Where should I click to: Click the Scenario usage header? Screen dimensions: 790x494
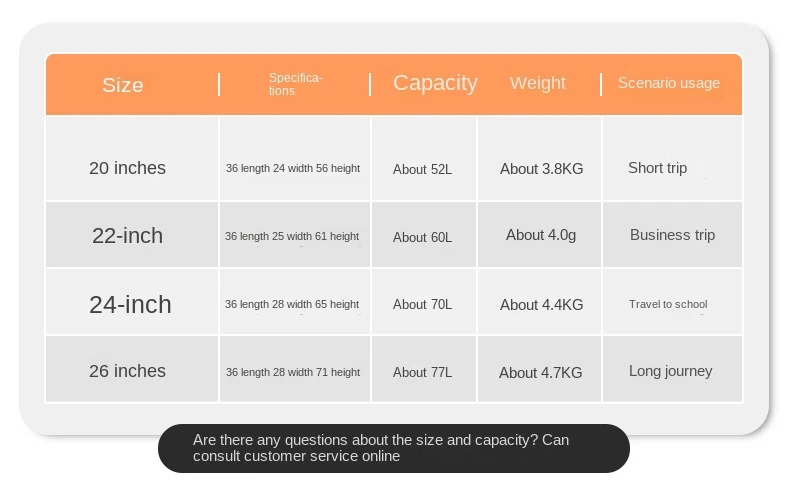pos(669,83)
